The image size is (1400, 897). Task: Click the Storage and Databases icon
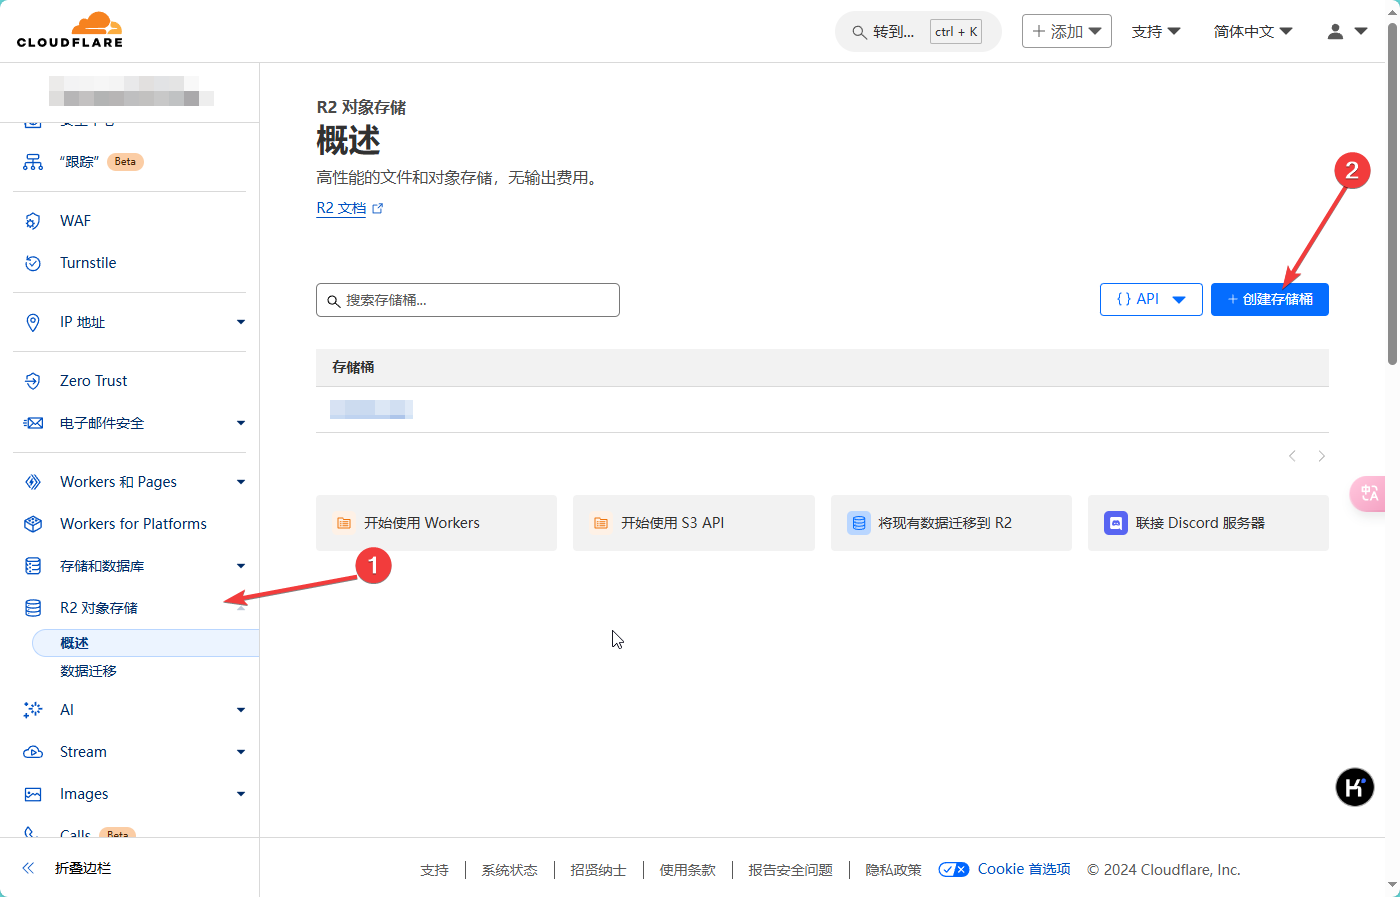[33, 566]
